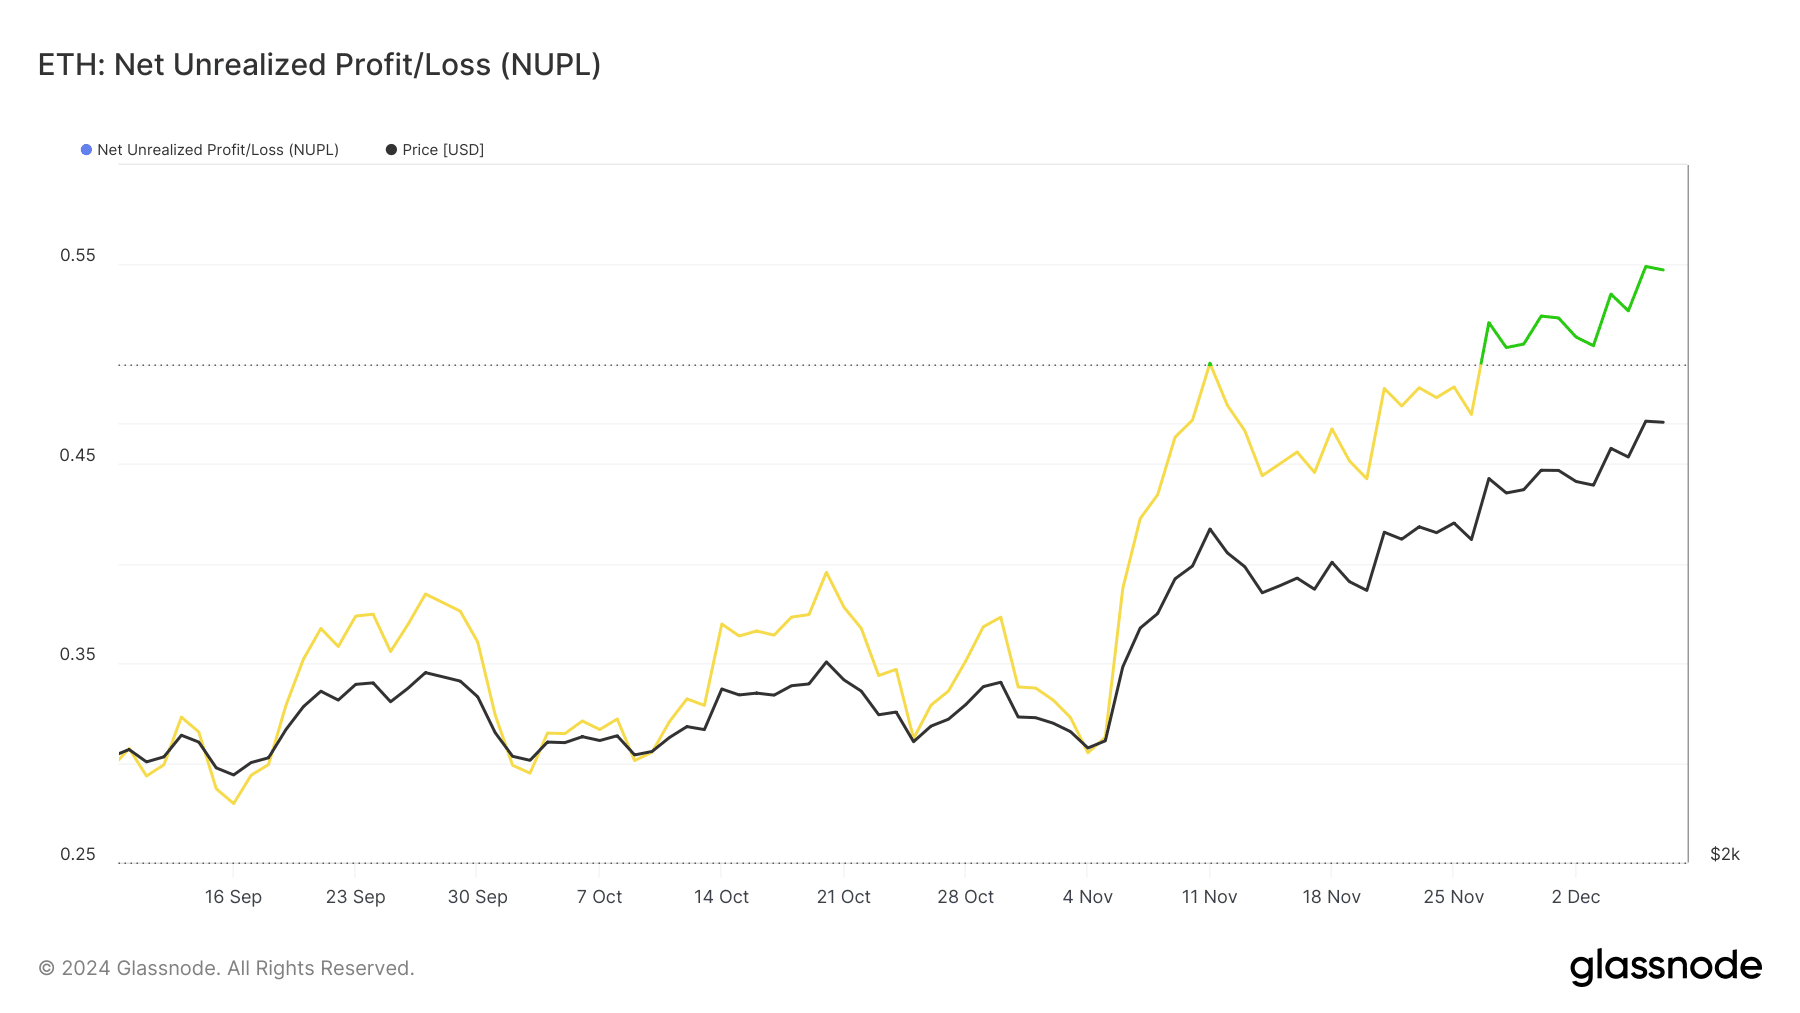The width and height of the screenshot is (1800, 1013).
Task: Select the 14 Oct axis tick label
Action: 721,897
